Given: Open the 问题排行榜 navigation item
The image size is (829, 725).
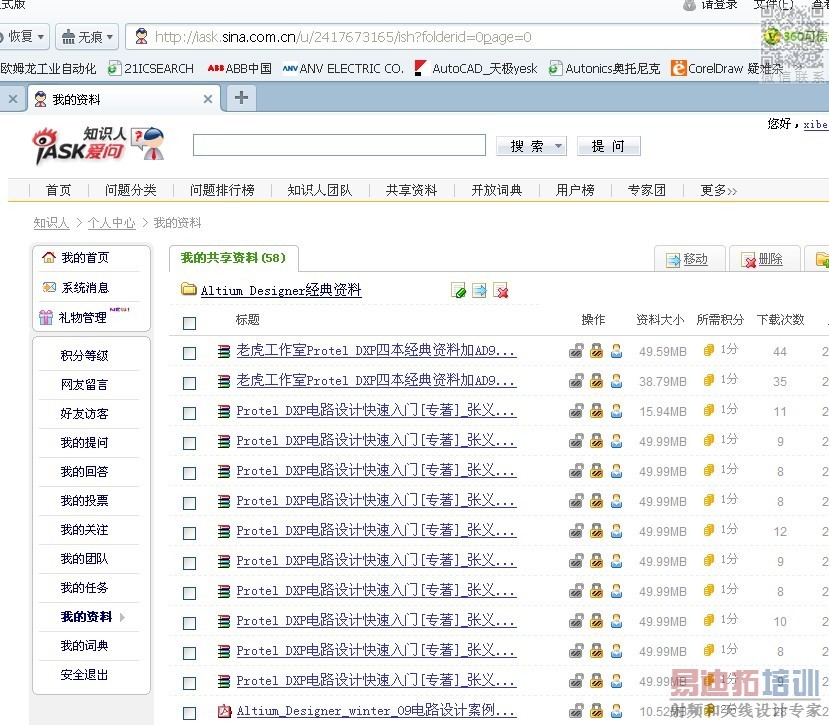Looking at the screenshot, I should point(222,190).
